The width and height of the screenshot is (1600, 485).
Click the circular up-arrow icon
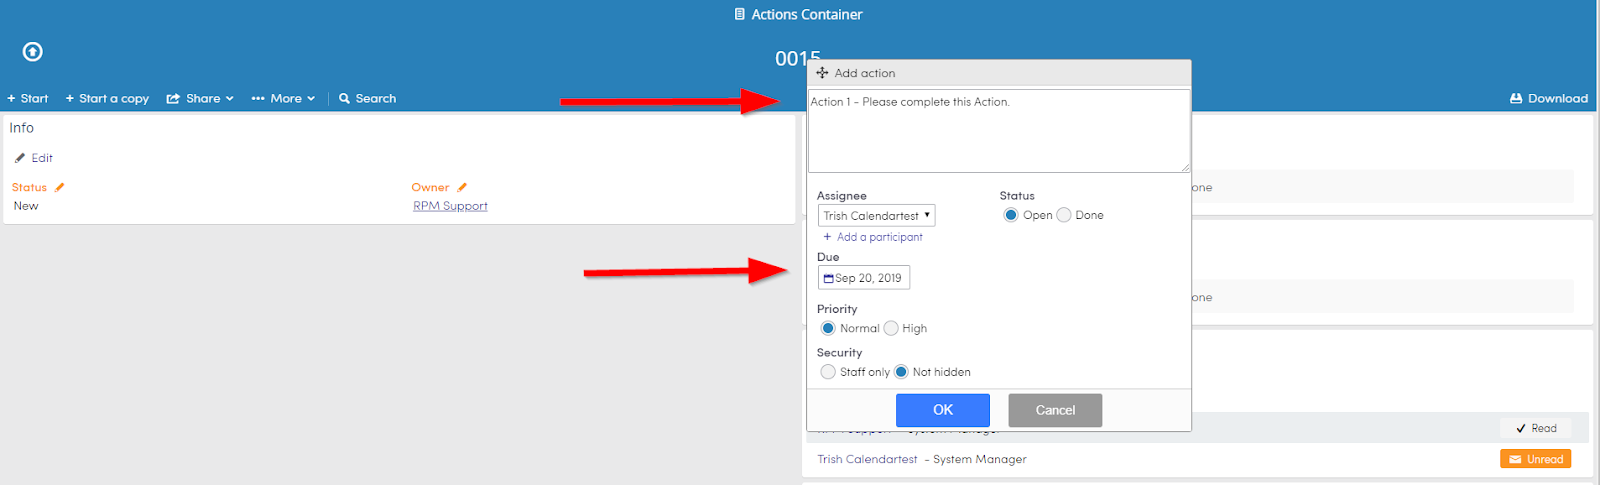coord(33,51)
